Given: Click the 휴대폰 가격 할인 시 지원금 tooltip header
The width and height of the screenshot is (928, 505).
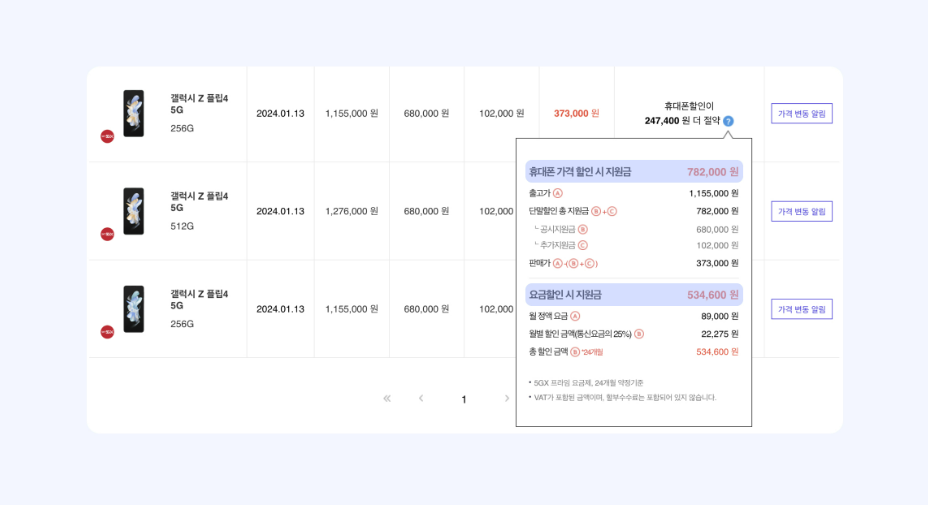Looking at the screenshot, I should tap(580, 172).
